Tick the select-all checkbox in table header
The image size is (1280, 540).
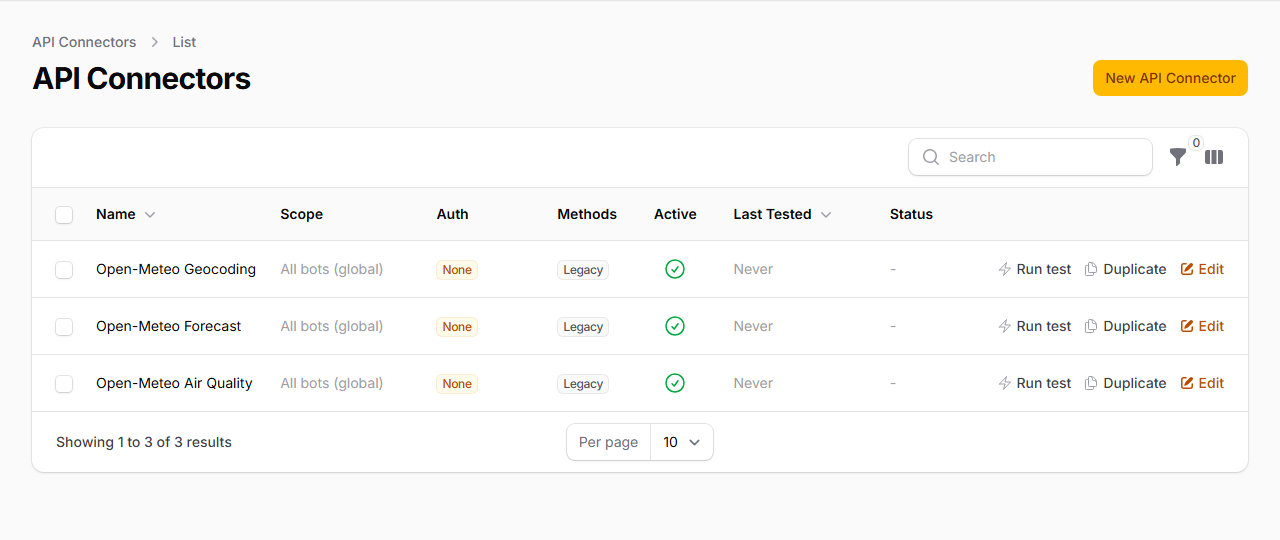pyautogui.click(x=64, y=214)
